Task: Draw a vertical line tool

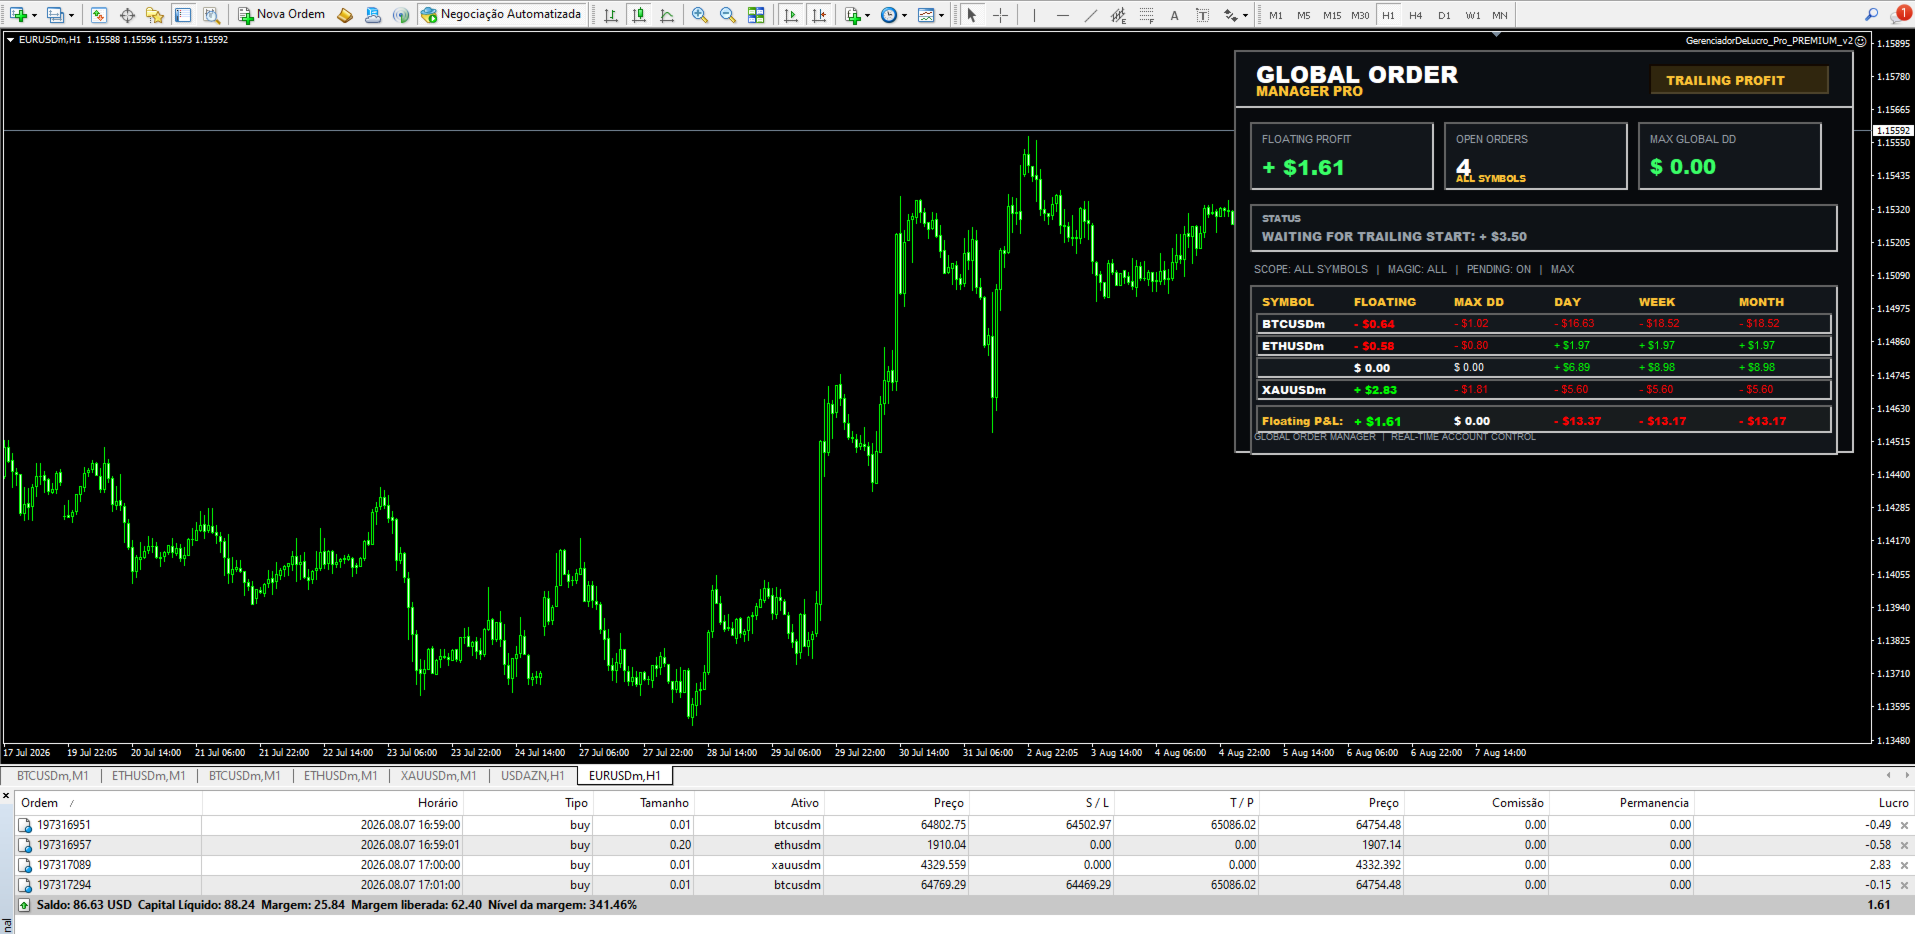Action: [1034, 15]
